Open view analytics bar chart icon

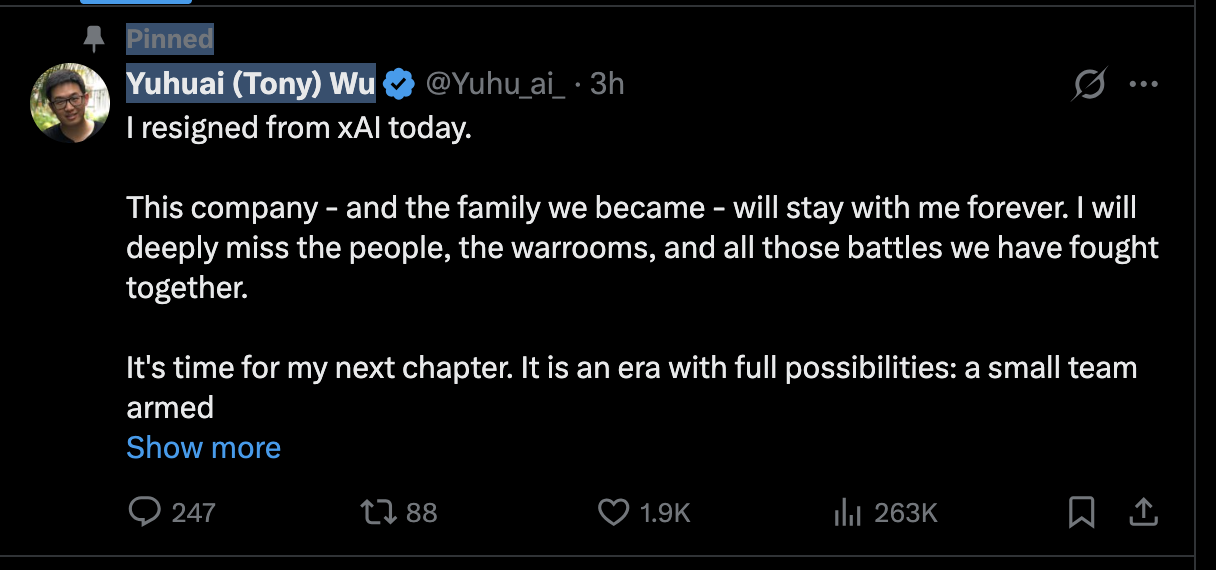point(848,513)
